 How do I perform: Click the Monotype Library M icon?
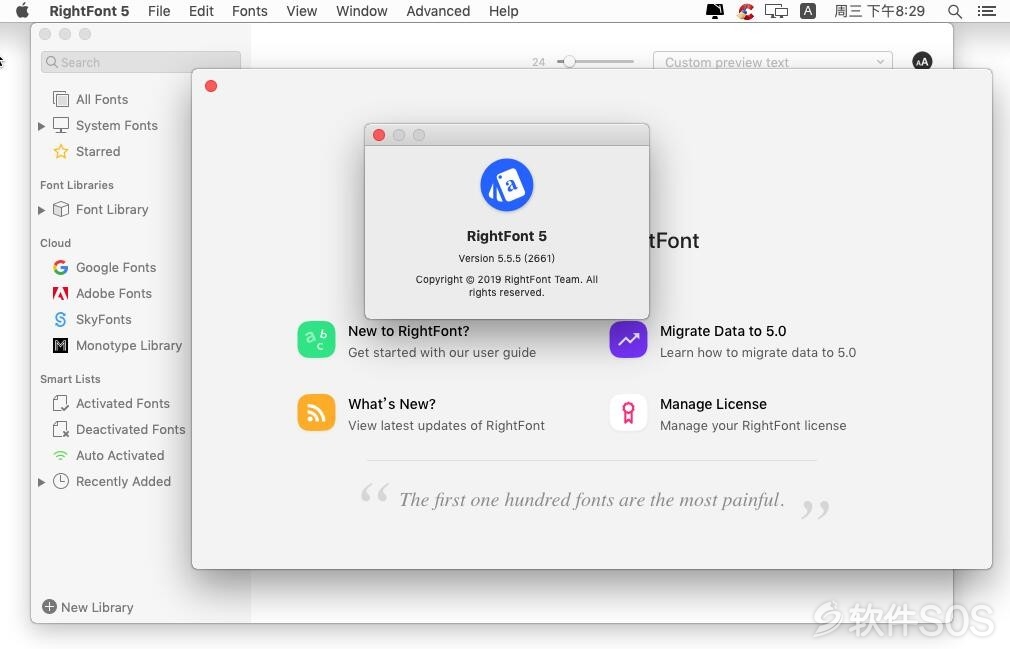pyautogui.click(x=61, y=346)
